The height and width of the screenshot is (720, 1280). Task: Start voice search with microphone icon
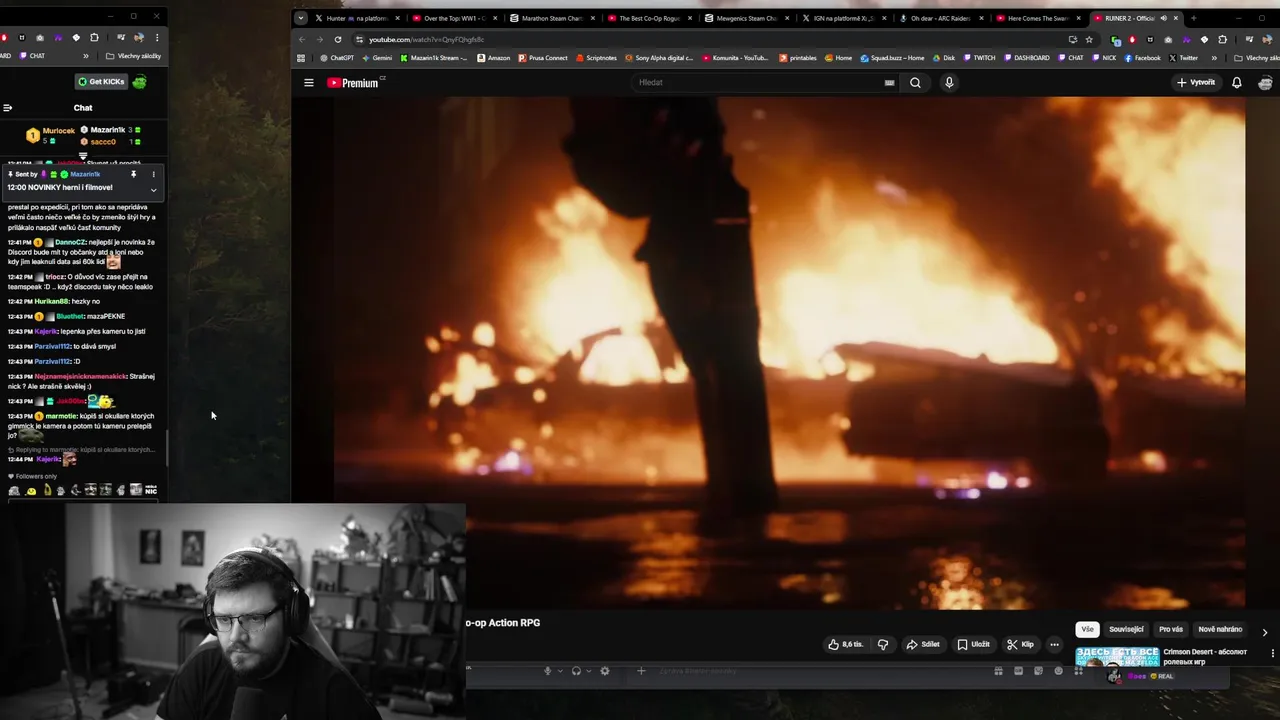(x=949, y=83)
